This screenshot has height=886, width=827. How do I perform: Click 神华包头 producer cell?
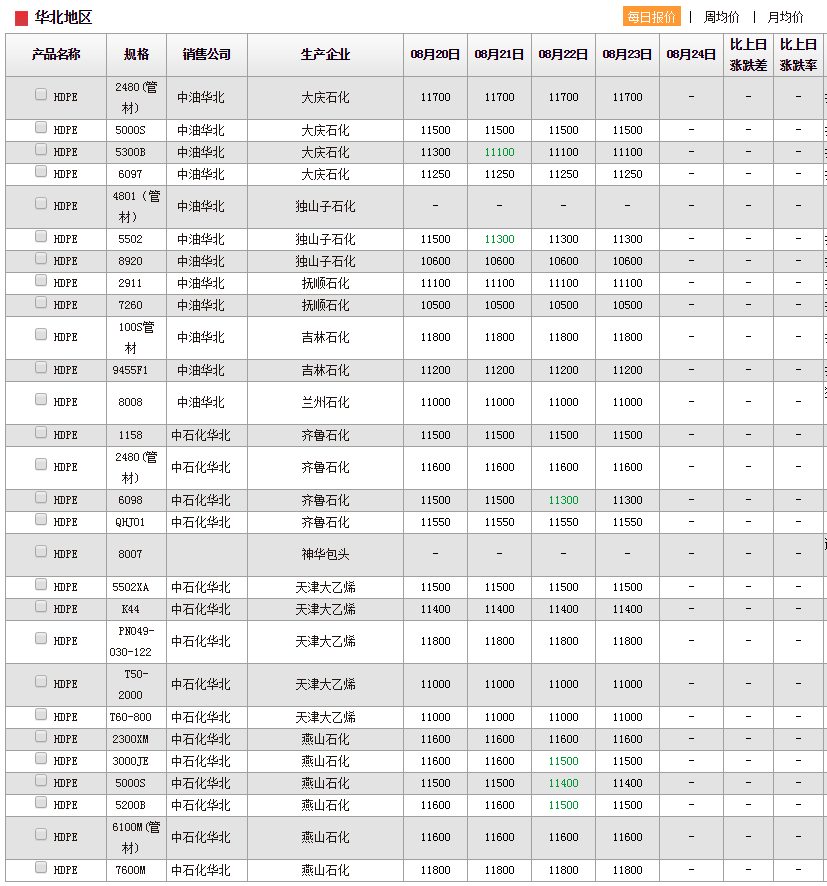click(325, 555)
